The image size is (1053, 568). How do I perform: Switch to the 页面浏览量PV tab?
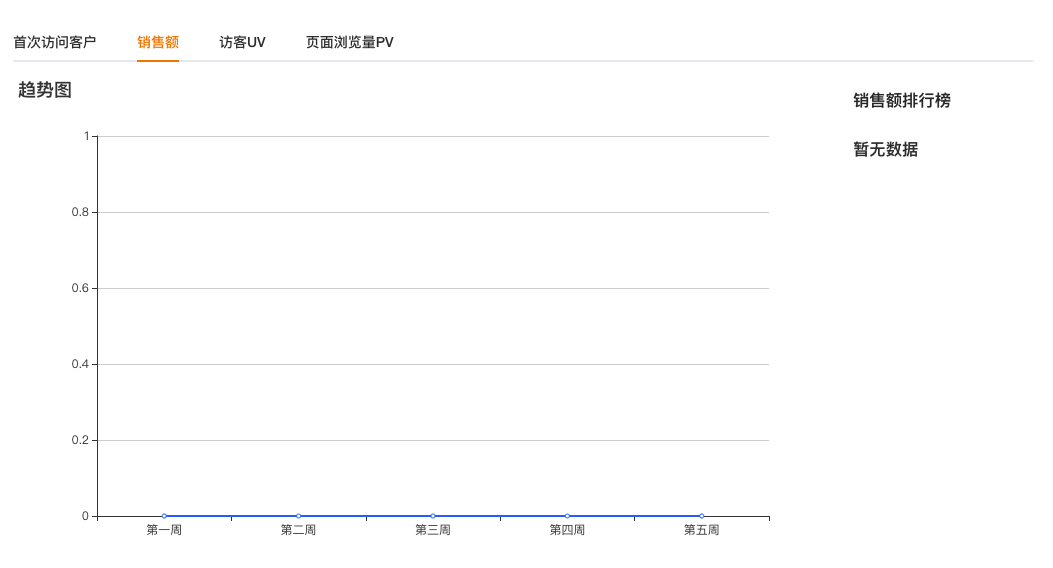point(350,42)
